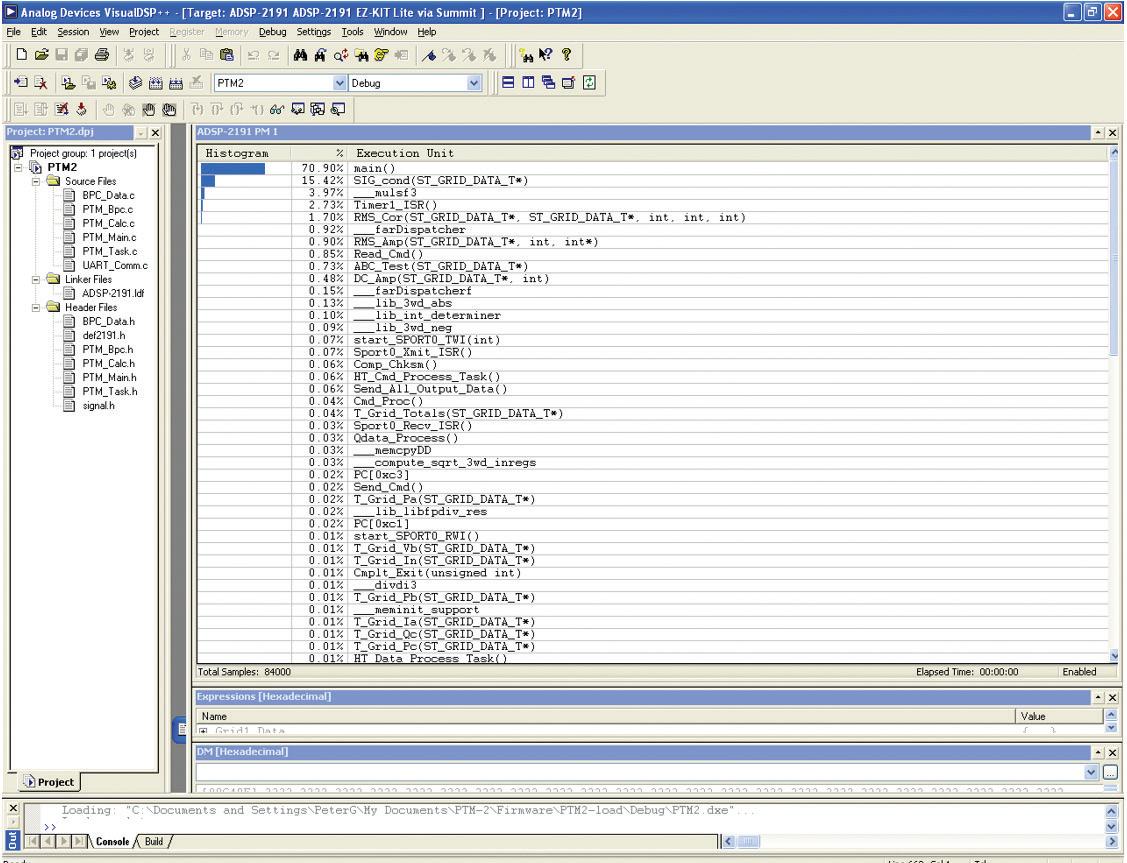Switch to the Build output tab
Image resolution: width=1127 pixels, height=863 pixels.
(154, 841)
